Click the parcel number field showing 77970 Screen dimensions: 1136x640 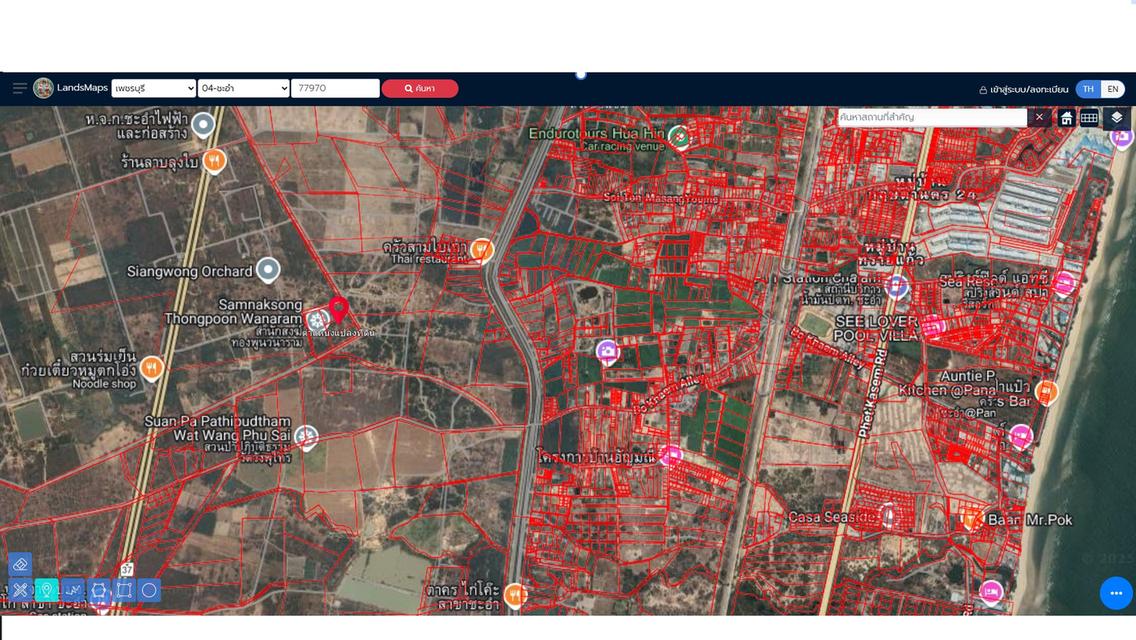click(335, 88)
